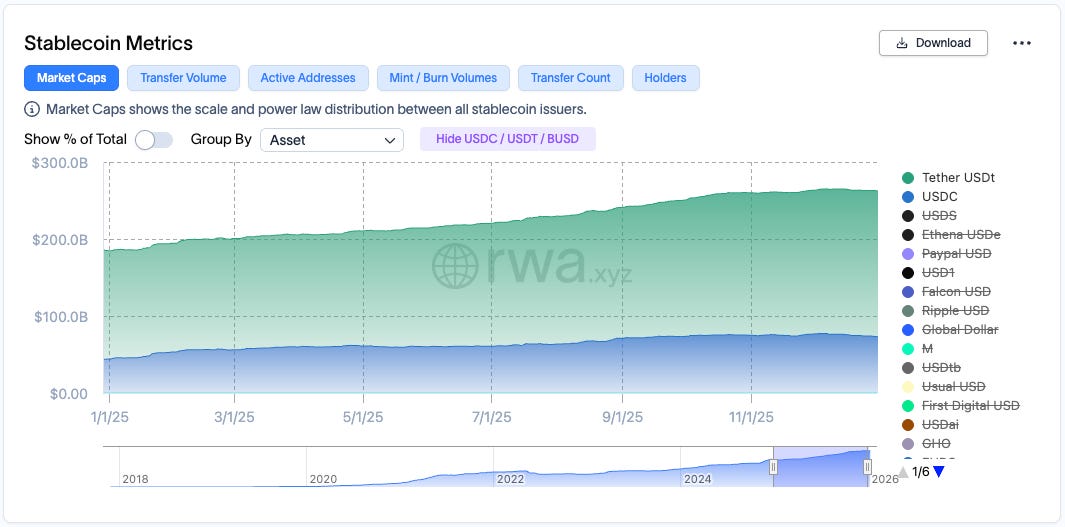
Task: Show the USD1 legend series
Action: [930, 273]
